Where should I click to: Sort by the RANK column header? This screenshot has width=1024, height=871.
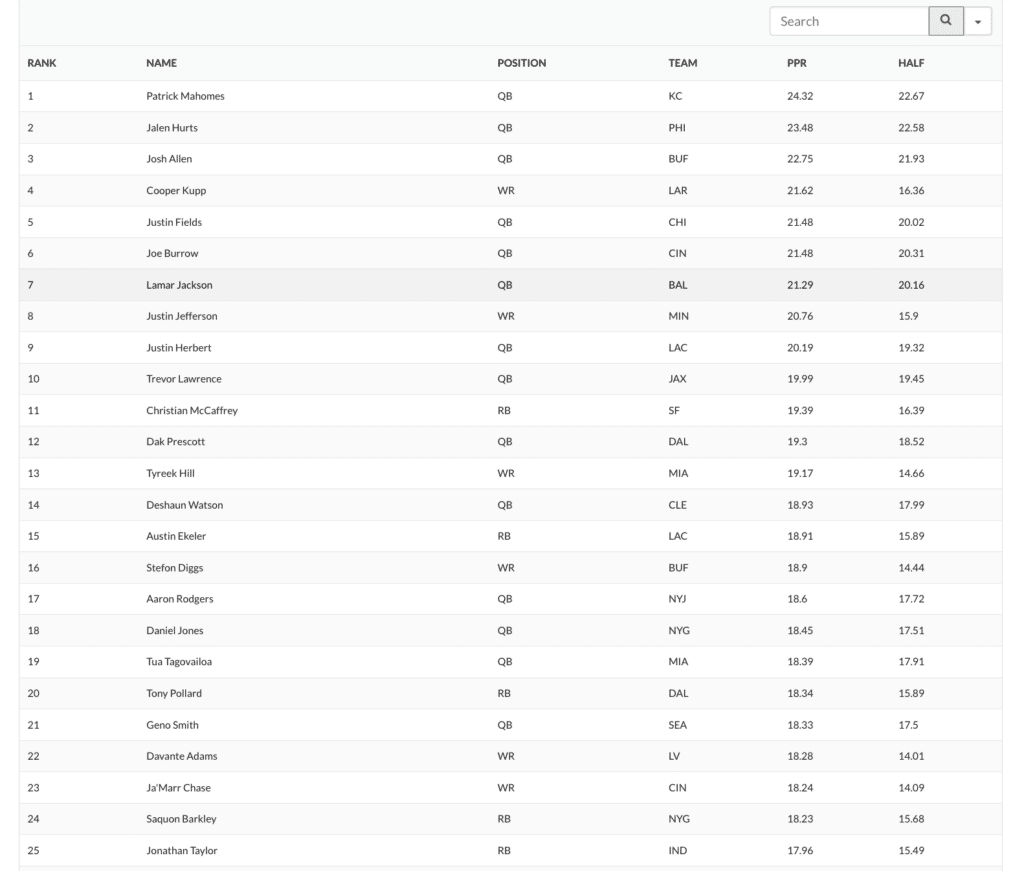tap(42, 63)
